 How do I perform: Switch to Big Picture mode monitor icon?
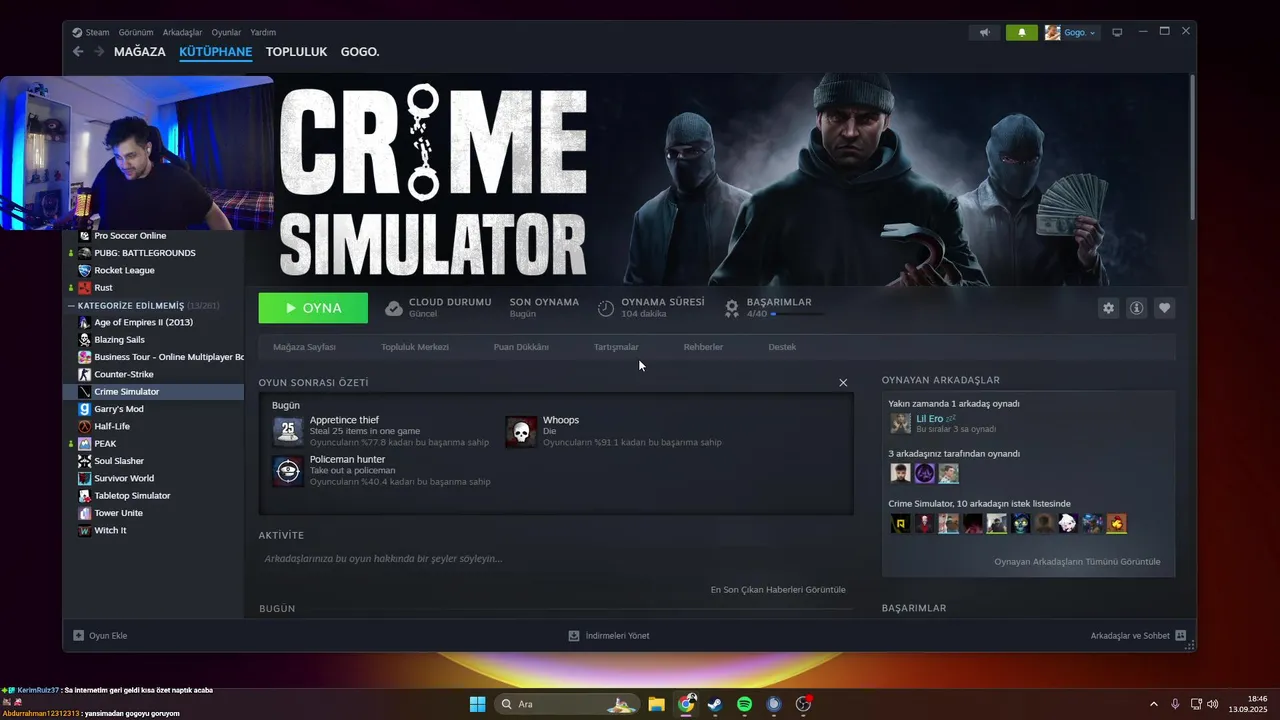pyautogui.click(x=1117, y=33)
